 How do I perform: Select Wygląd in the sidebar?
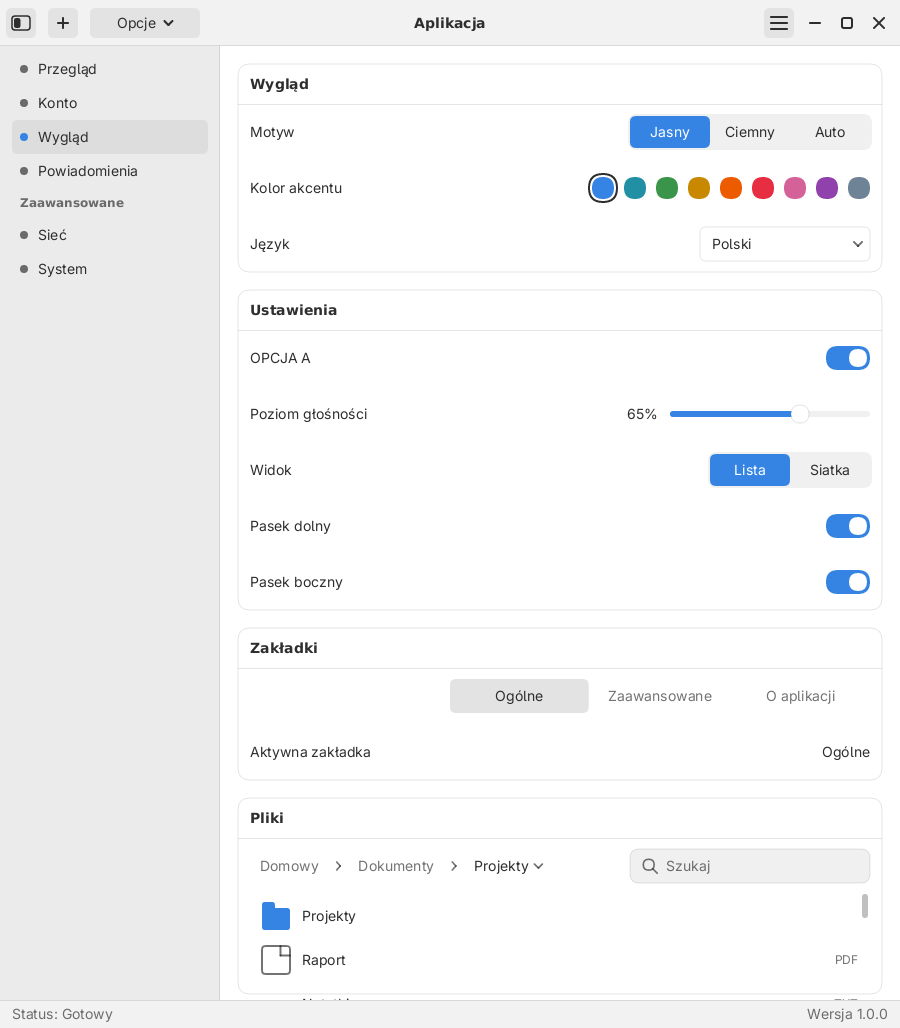tap(110, 137)
